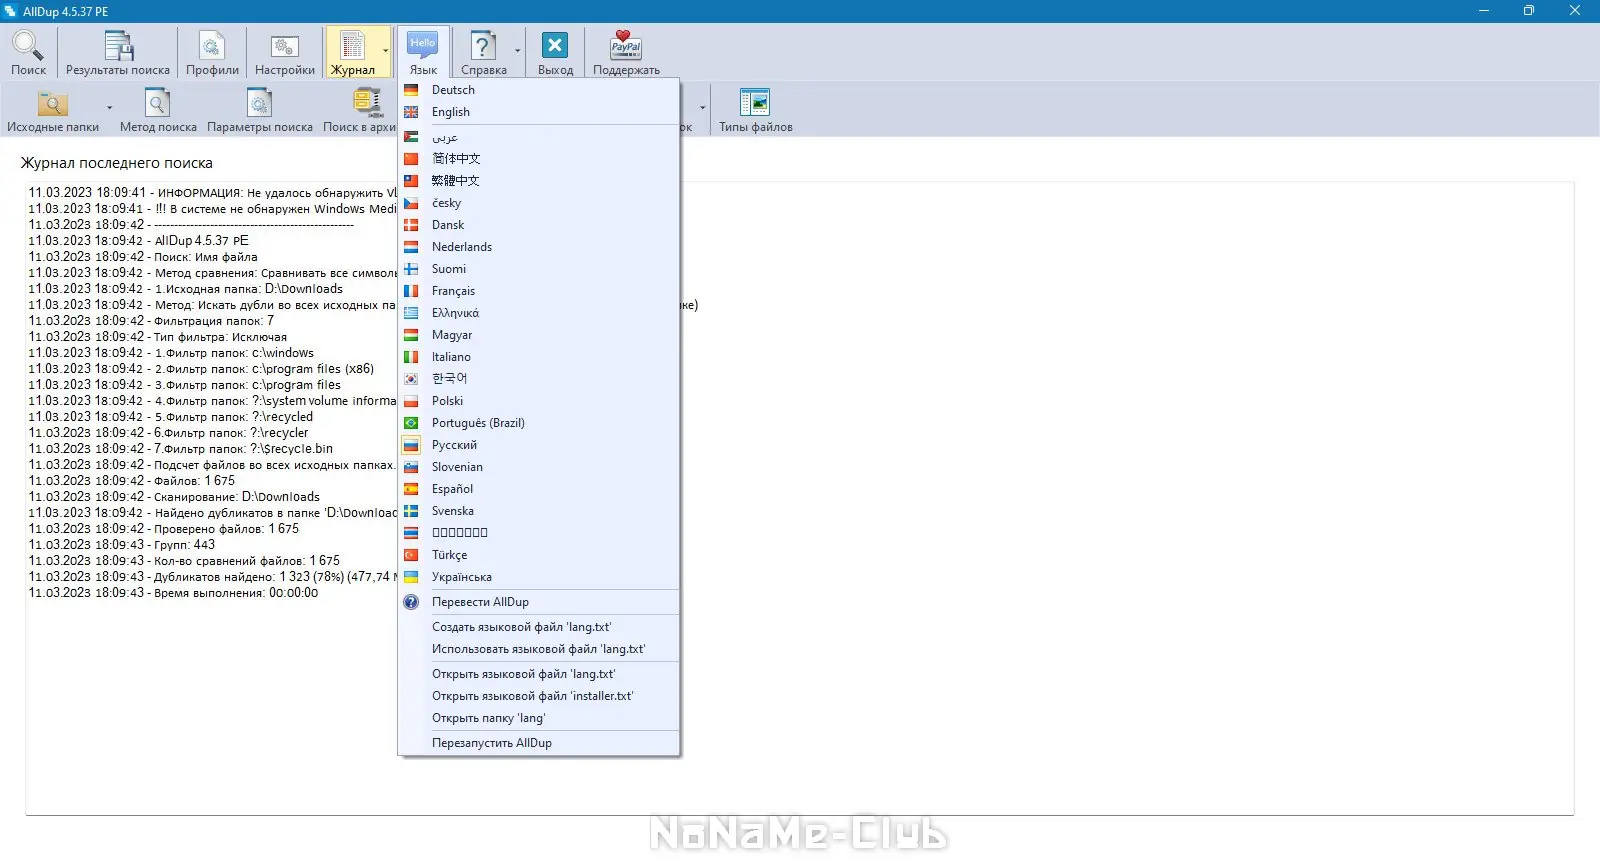Click Перевести AllDup menu item

(x=539, y=602)
